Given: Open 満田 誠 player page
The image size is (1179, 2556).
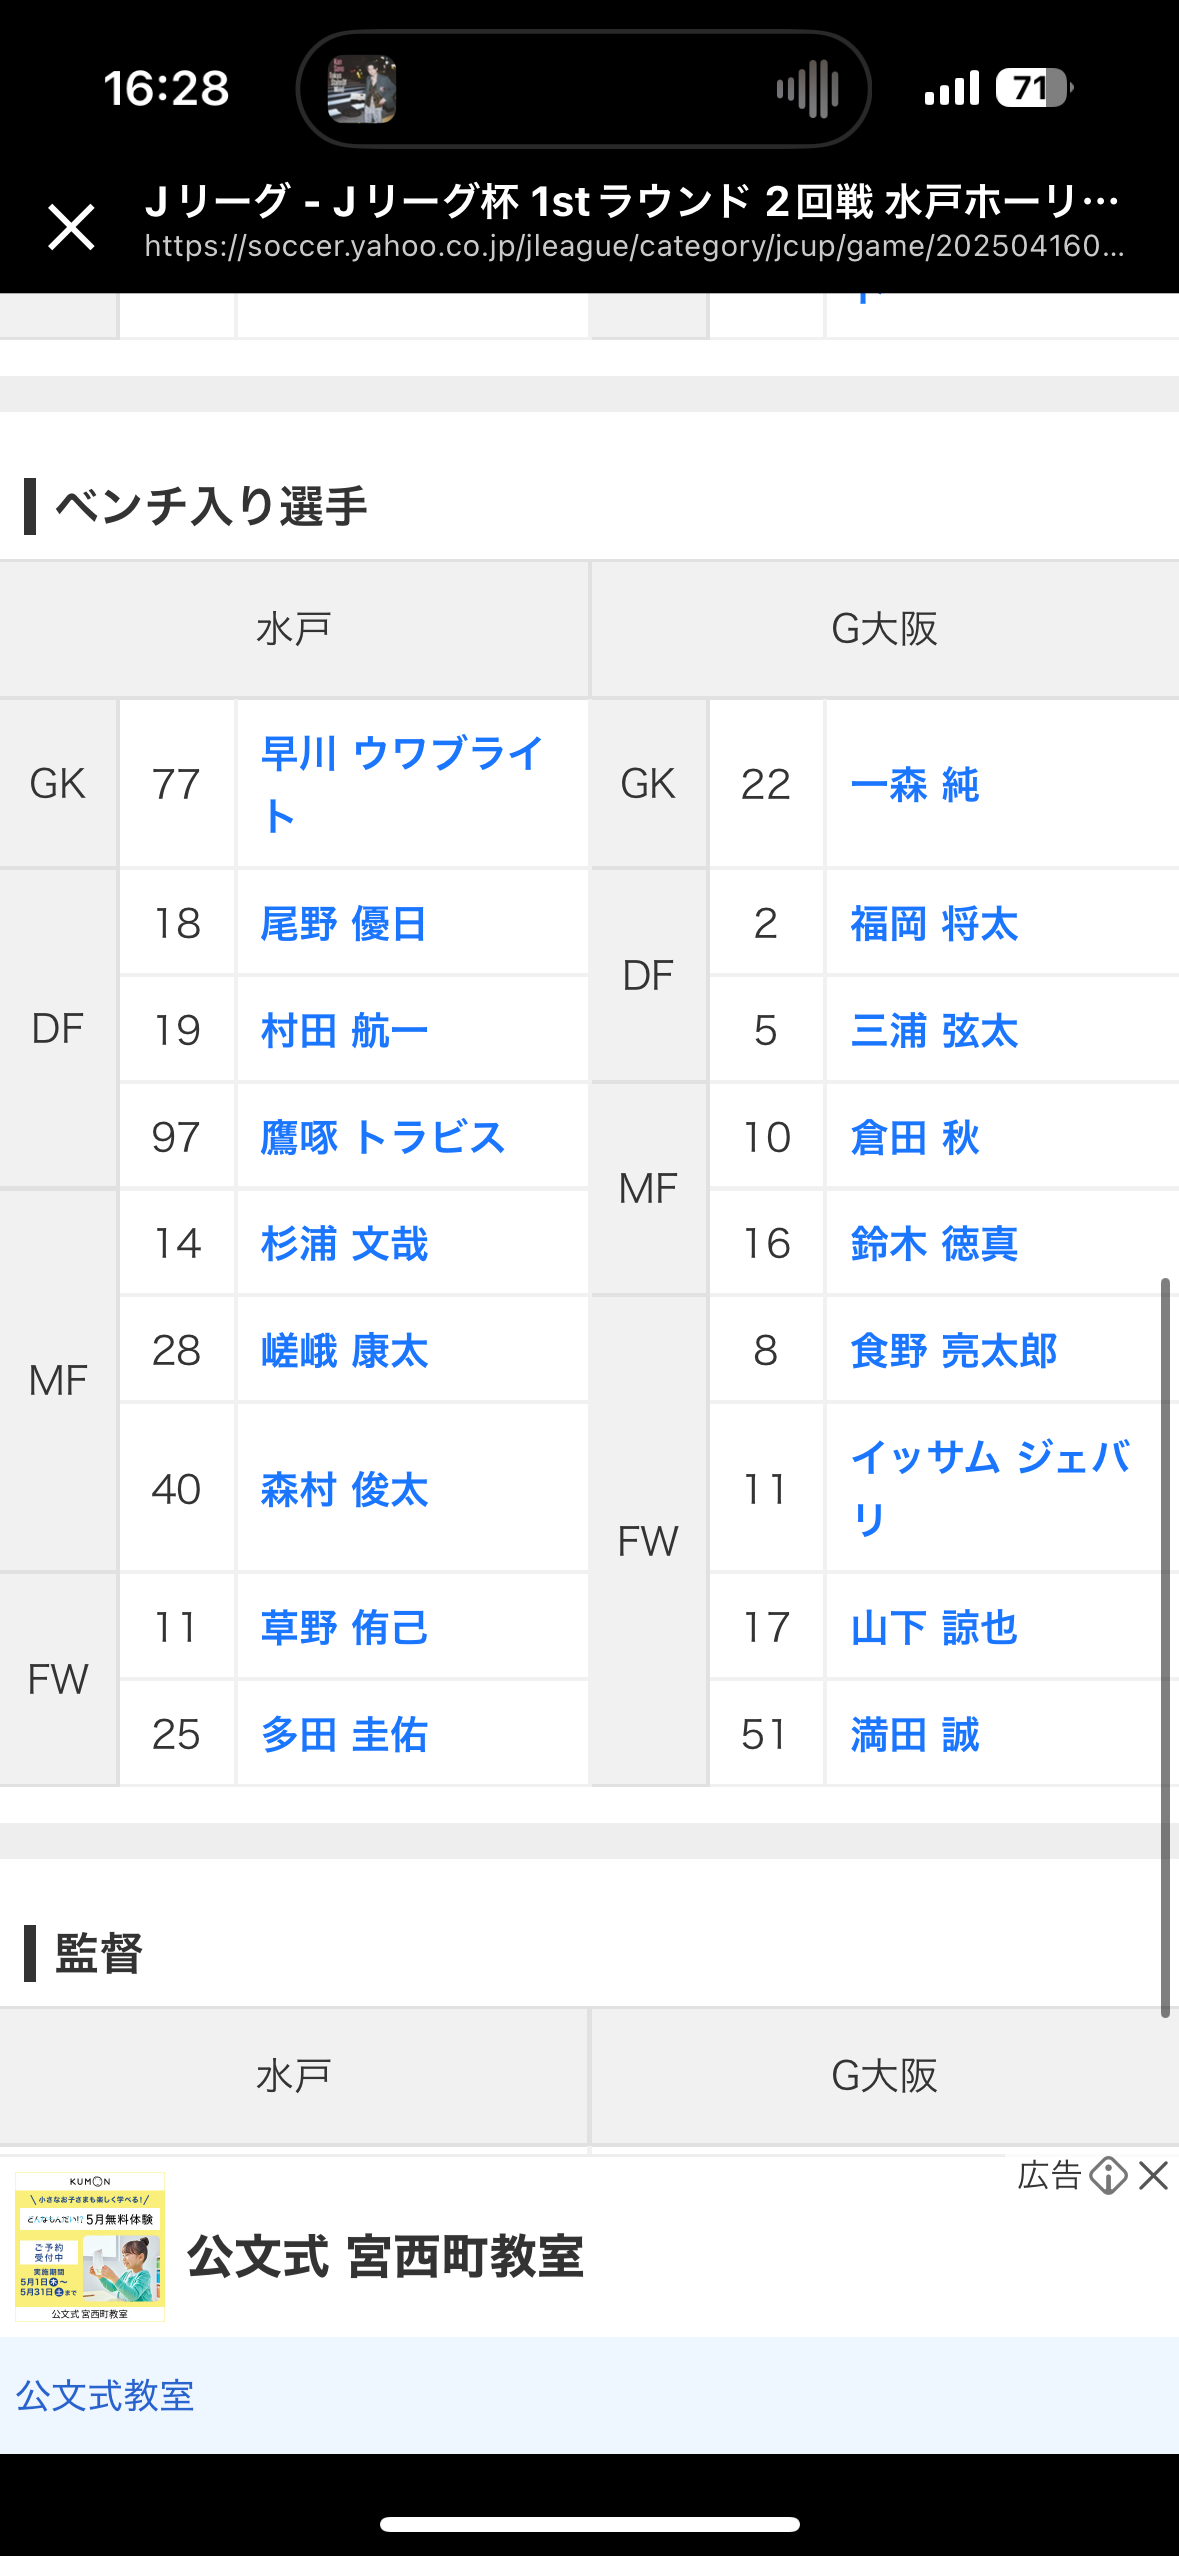Looking at the screenshot, I should point(915,1734).
